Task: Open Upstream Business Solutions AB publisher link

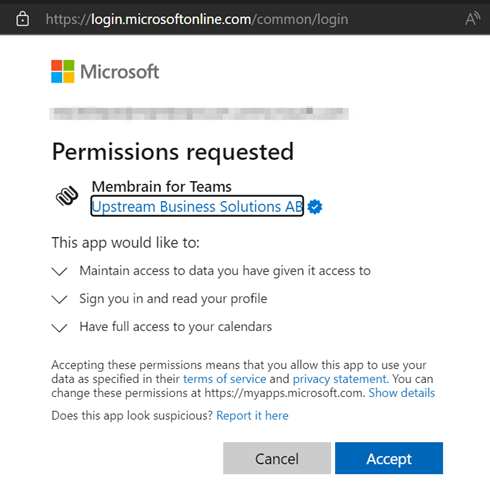Action: 197,206
